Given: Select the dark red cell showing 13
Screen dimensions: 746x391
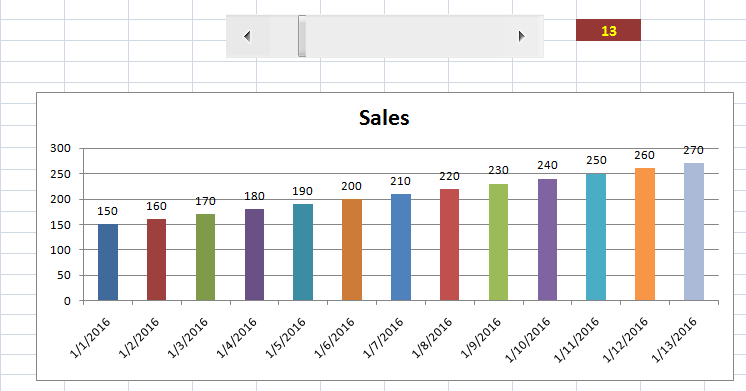Looking at the screenshot, I should 608,30.
